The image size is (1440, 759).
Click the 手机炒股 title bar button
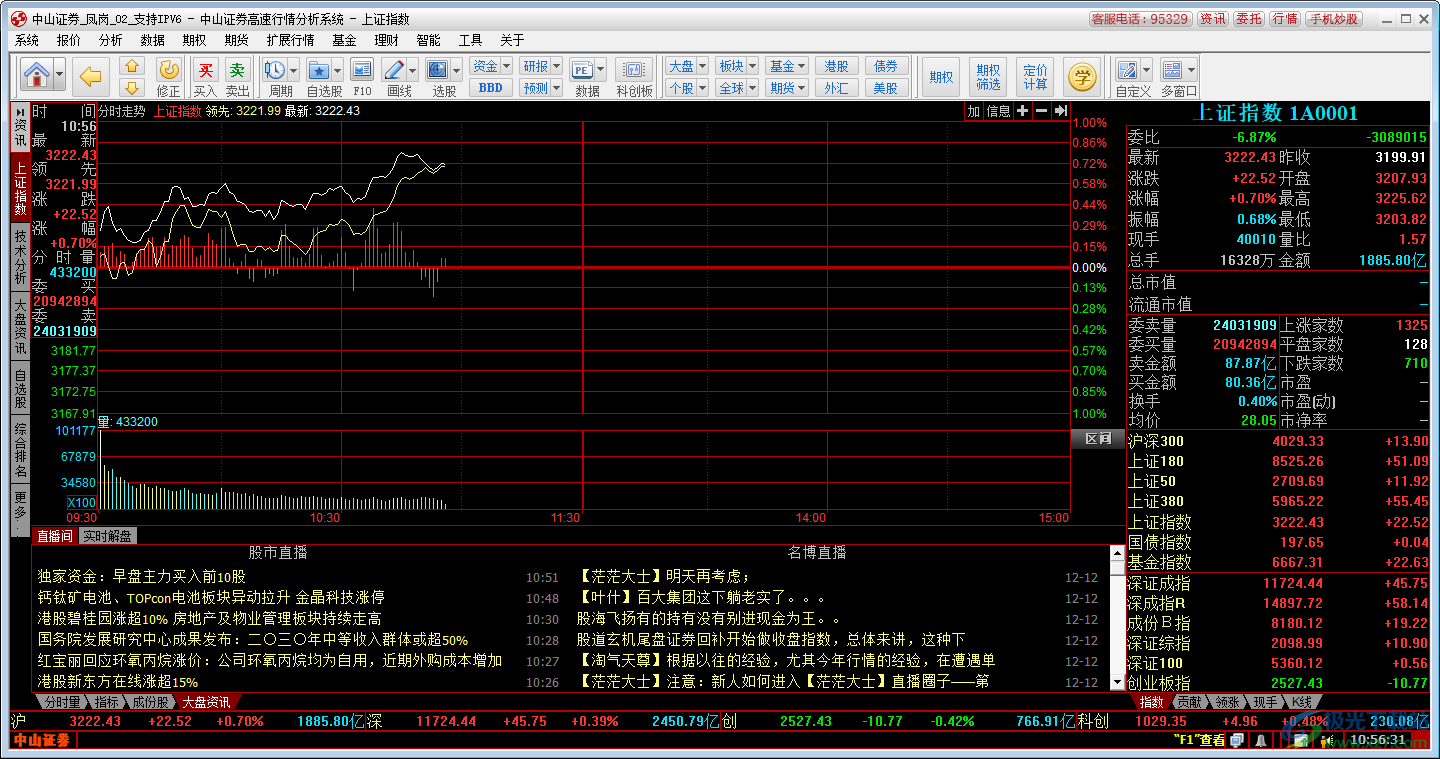(1335, 19)
